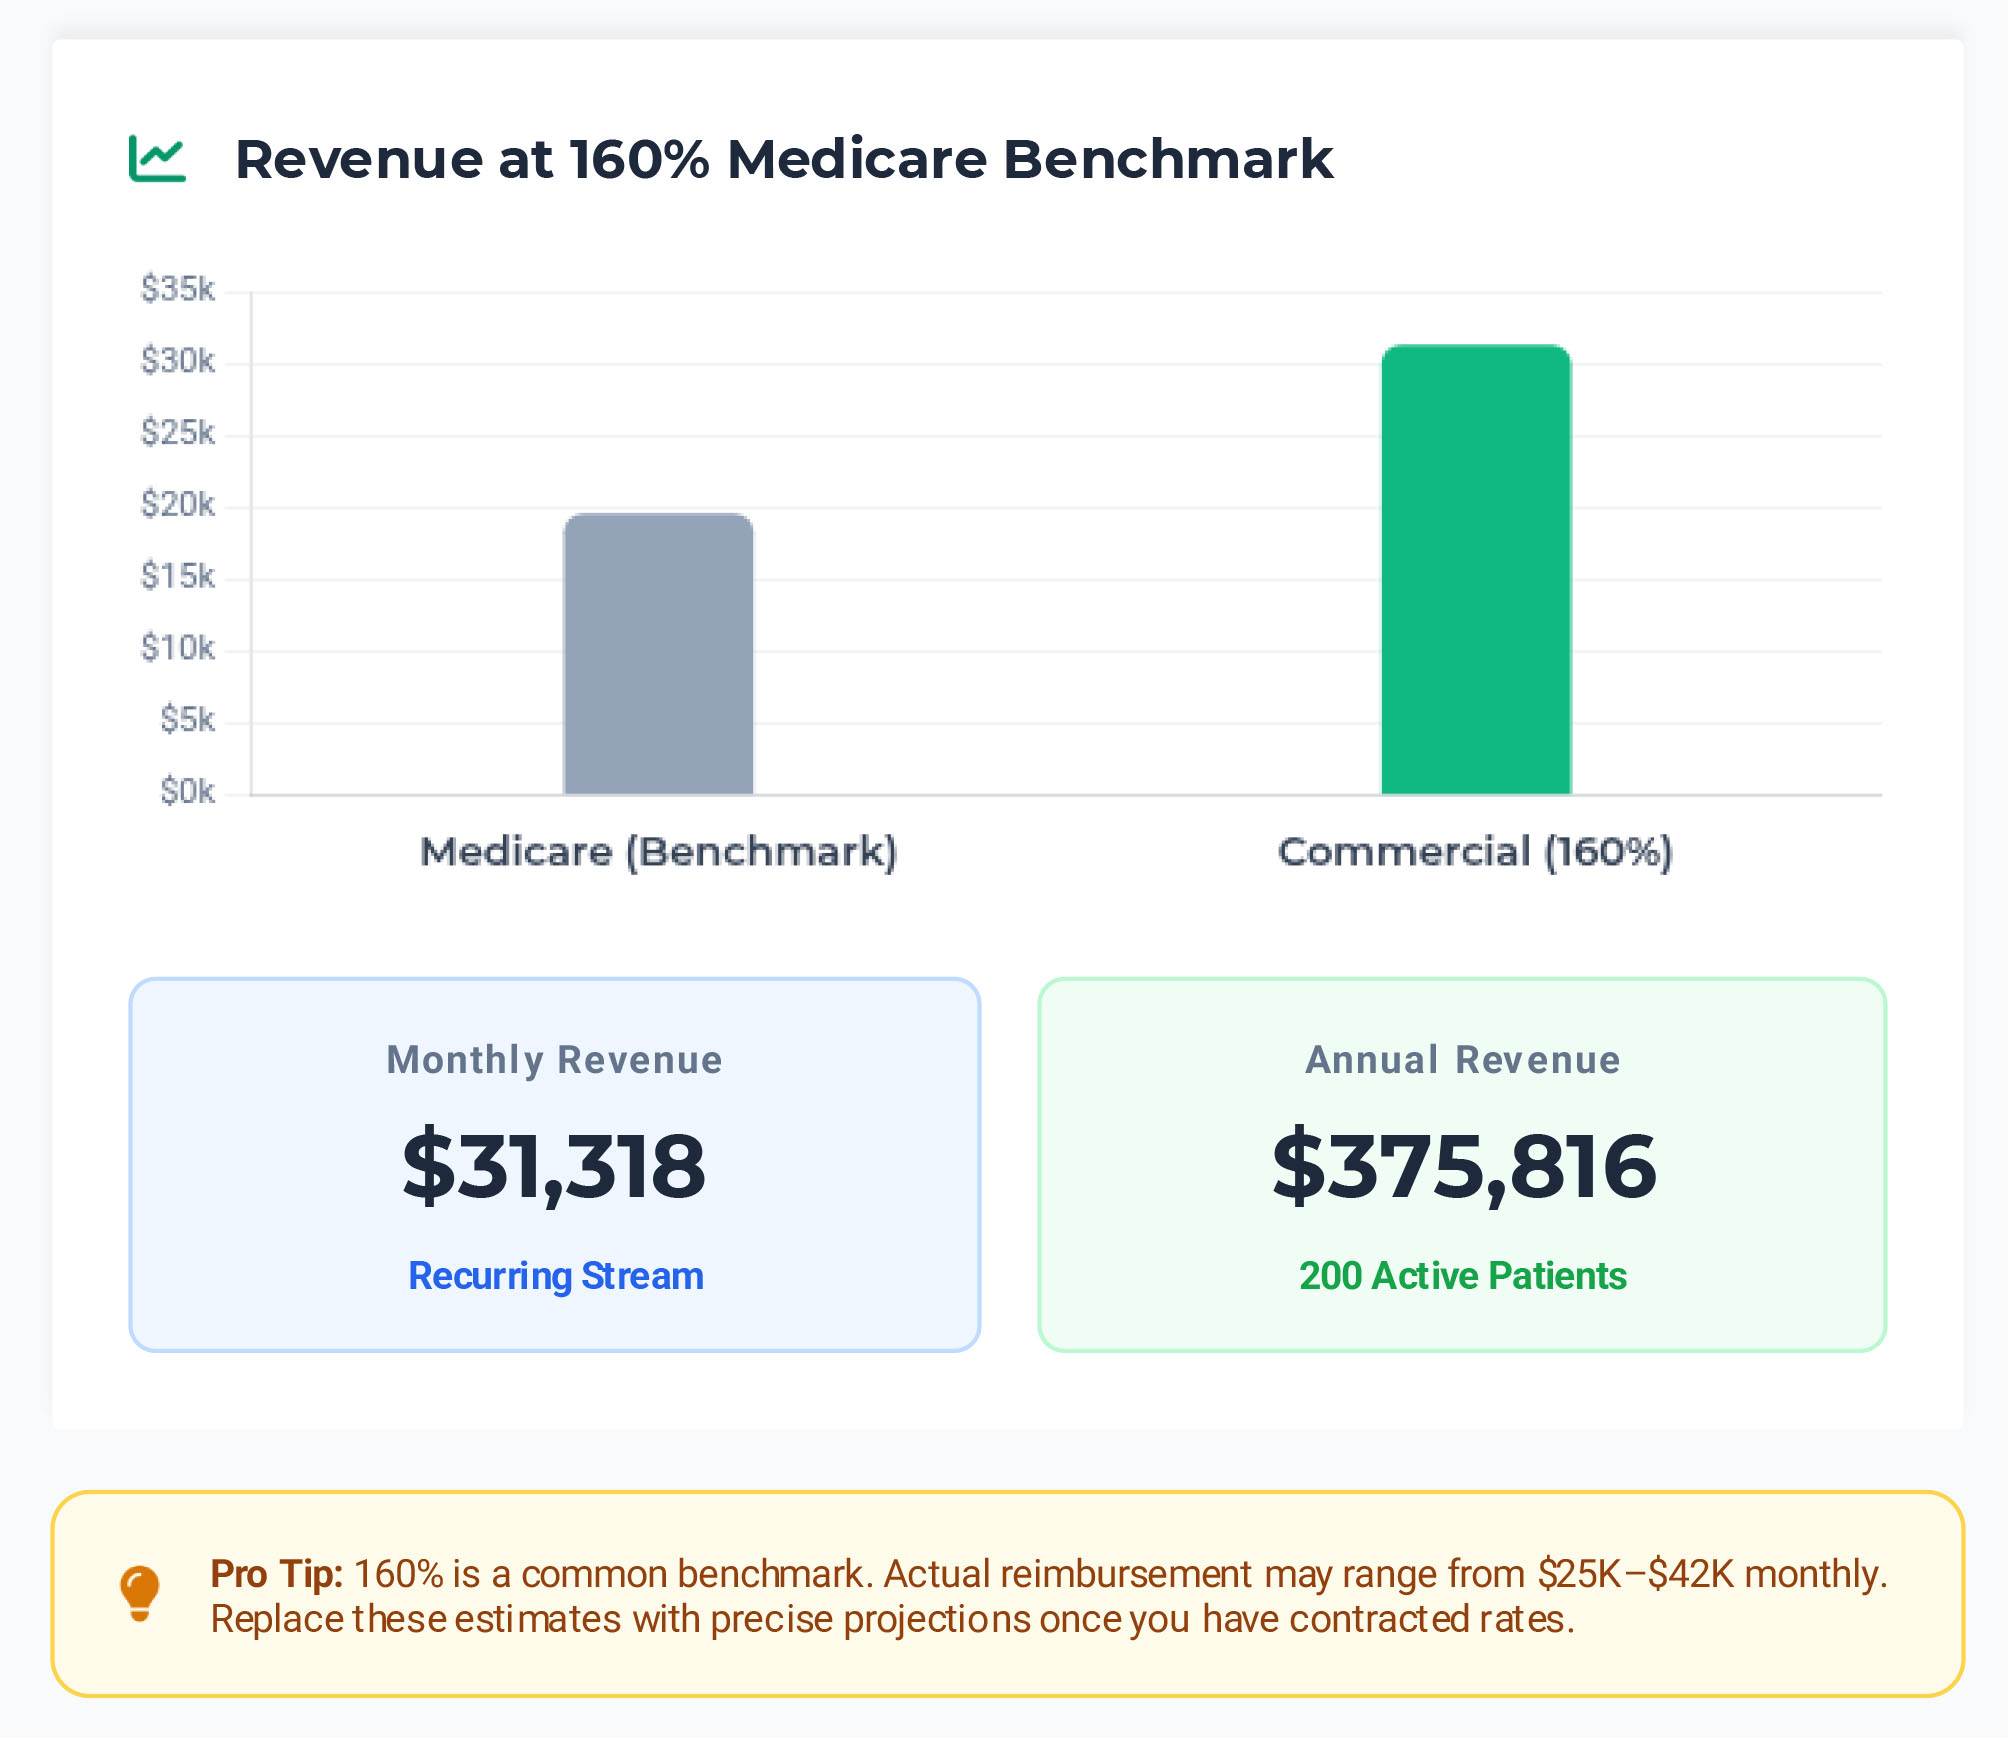The image size is (2008, 1738).
Task: Click the $35k y-axis tick label
Action: [178, 289]
